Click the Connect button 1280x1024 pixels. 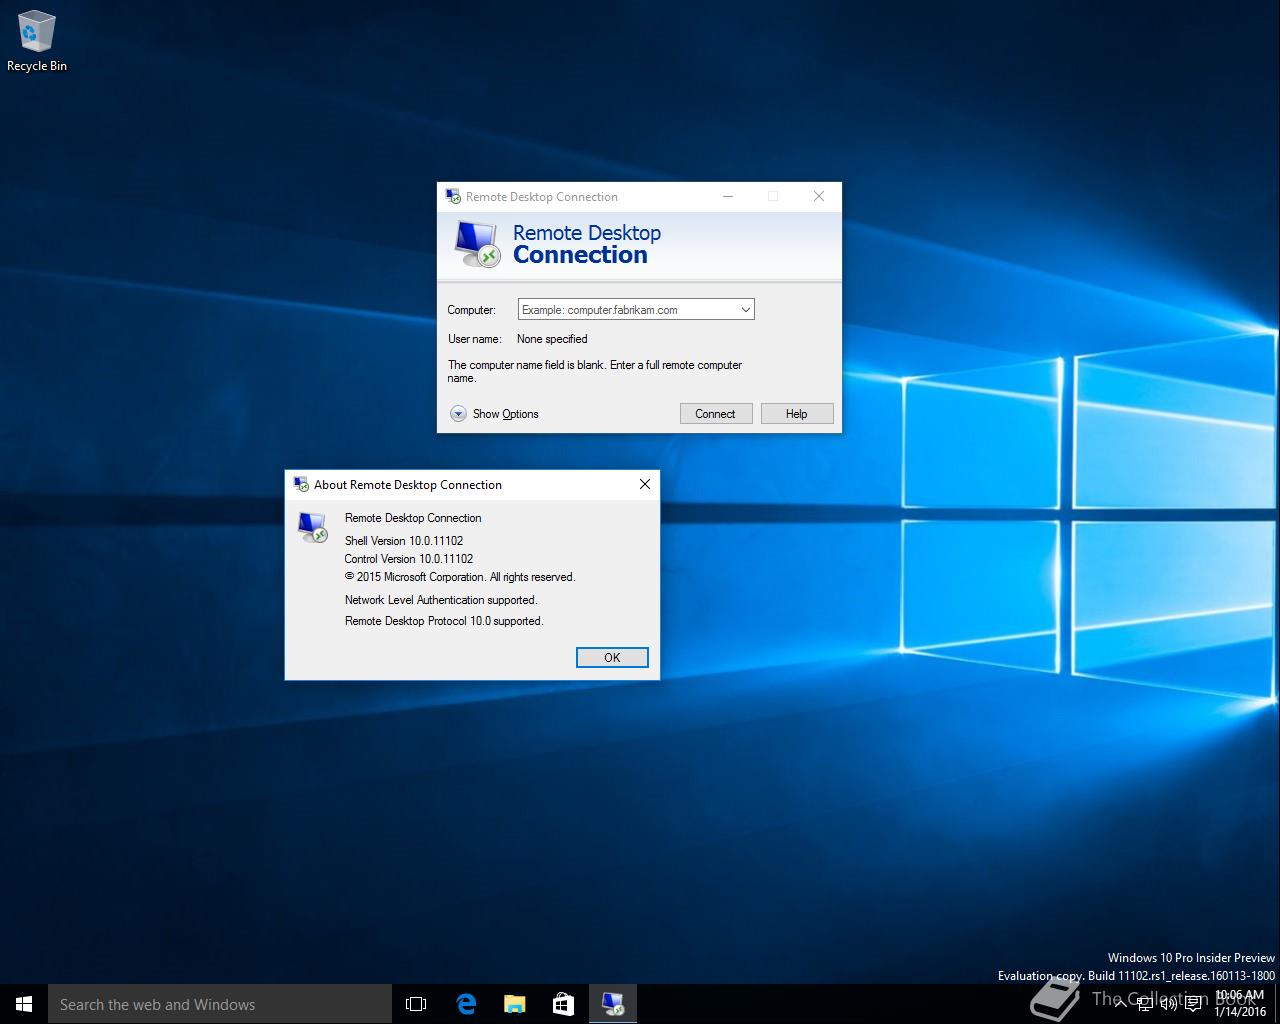point(716,414)
